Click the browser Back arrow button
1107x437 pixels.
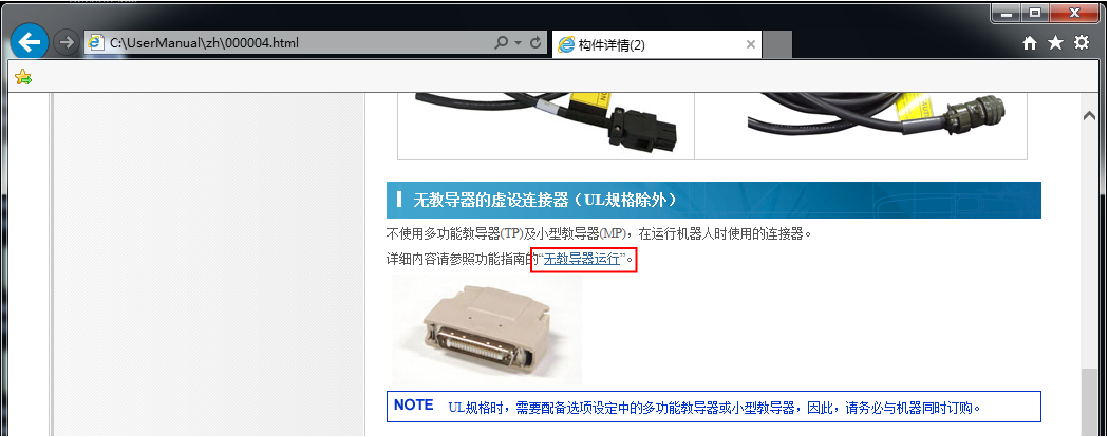30,43
